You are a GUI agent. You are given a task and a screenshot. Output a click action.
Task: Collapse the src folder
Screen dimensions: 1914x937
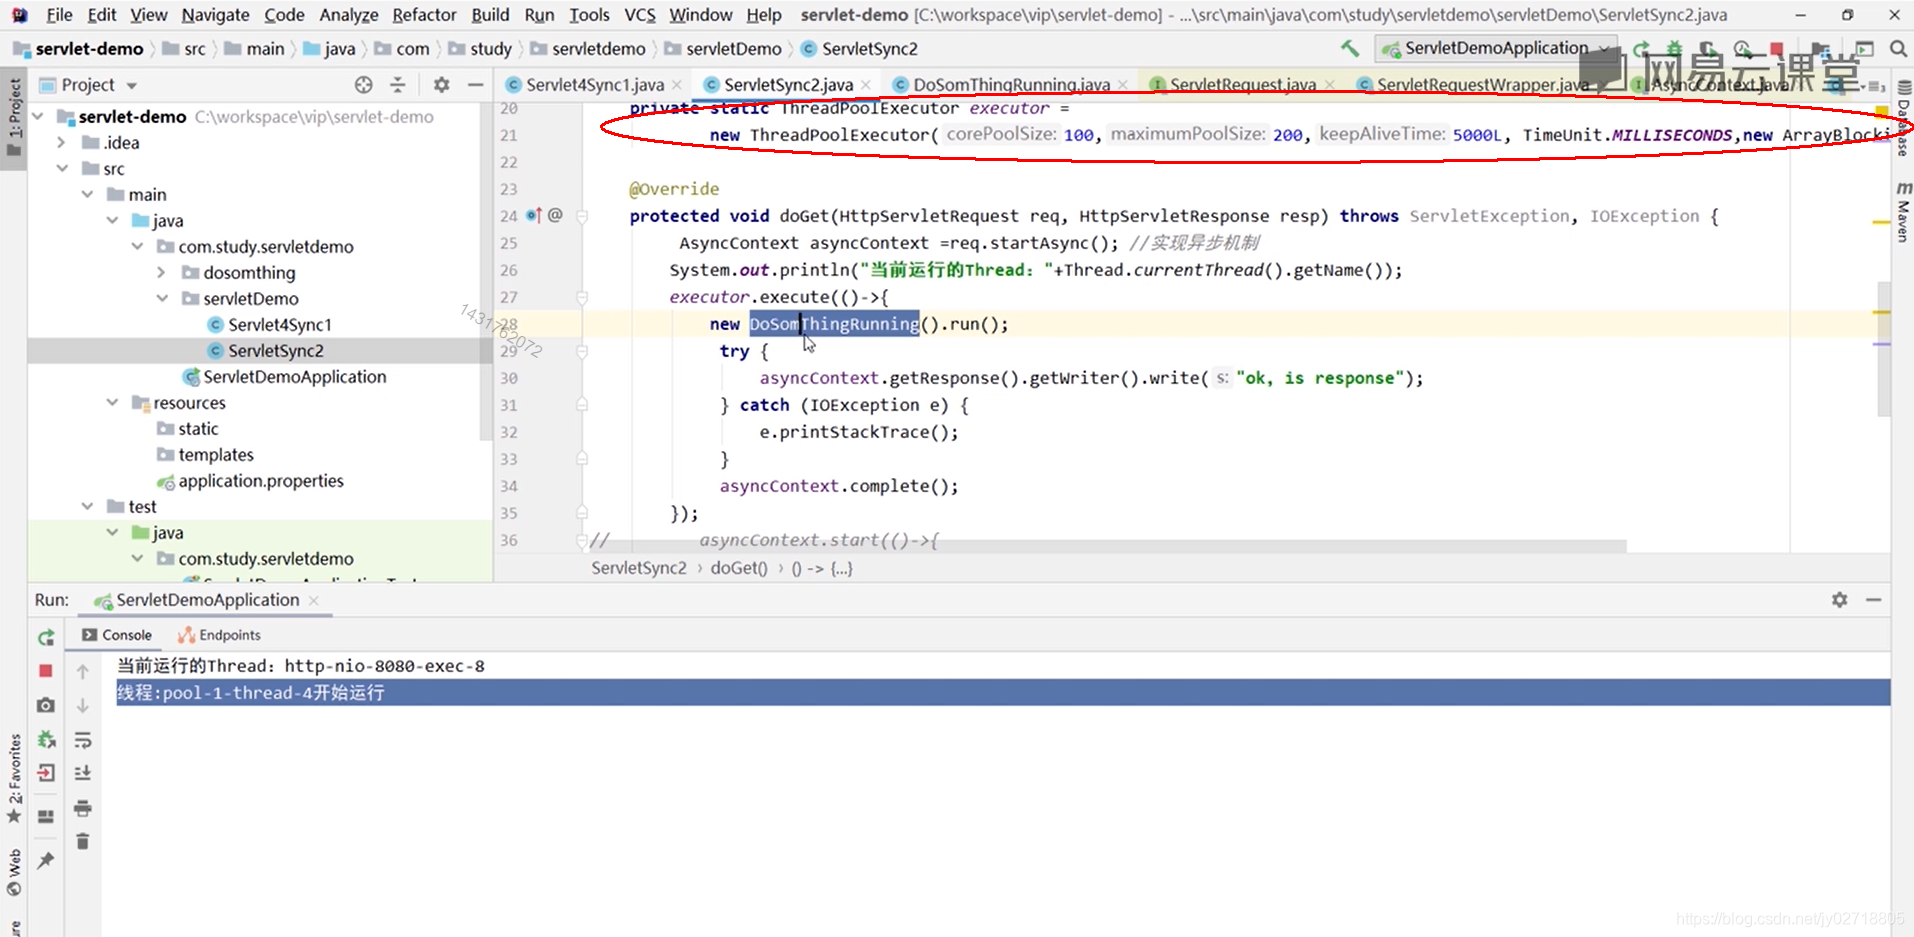click(63, 169)
